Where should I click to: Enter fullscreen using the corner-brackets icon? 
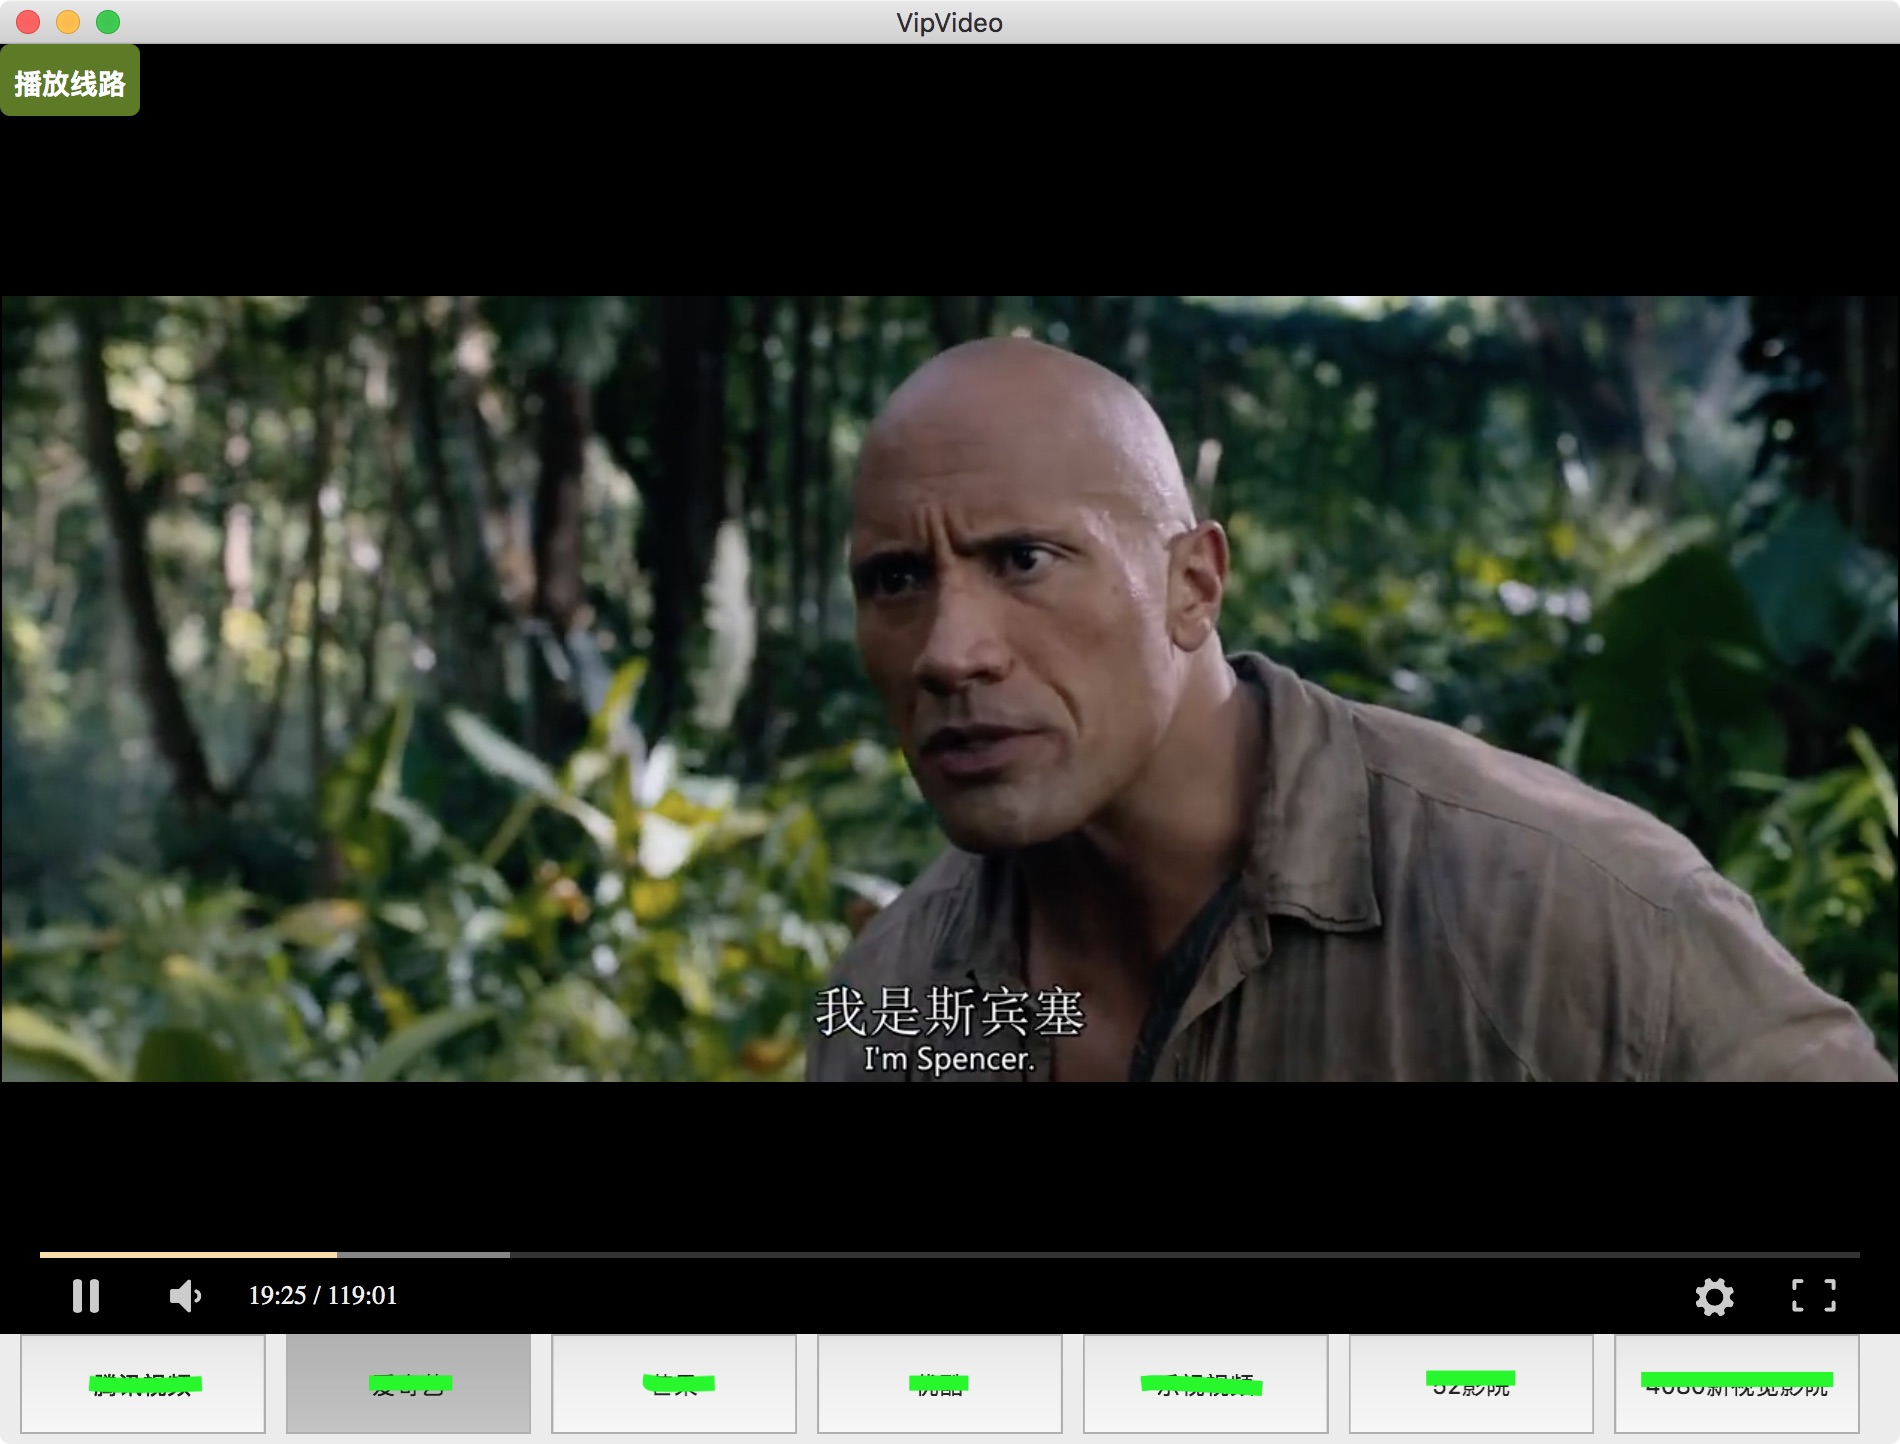click(x=1813, y=1296)
